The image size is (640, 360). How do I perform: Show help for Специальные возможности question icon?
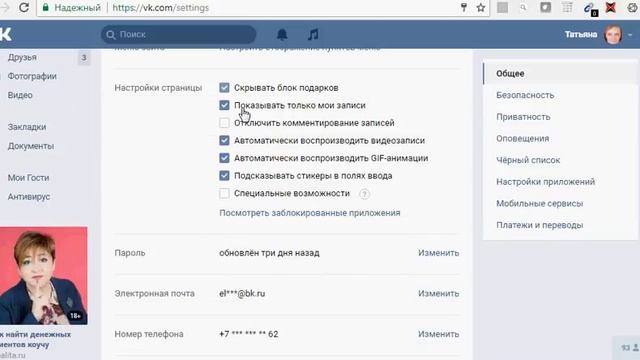coord(364,194)
